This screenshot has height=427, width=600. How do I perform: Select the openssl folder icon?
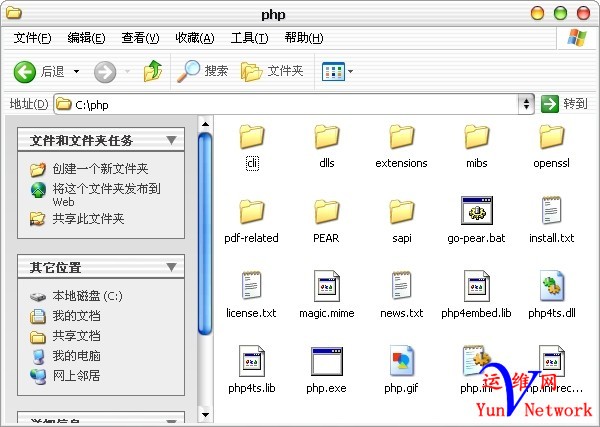pos(552,137)
